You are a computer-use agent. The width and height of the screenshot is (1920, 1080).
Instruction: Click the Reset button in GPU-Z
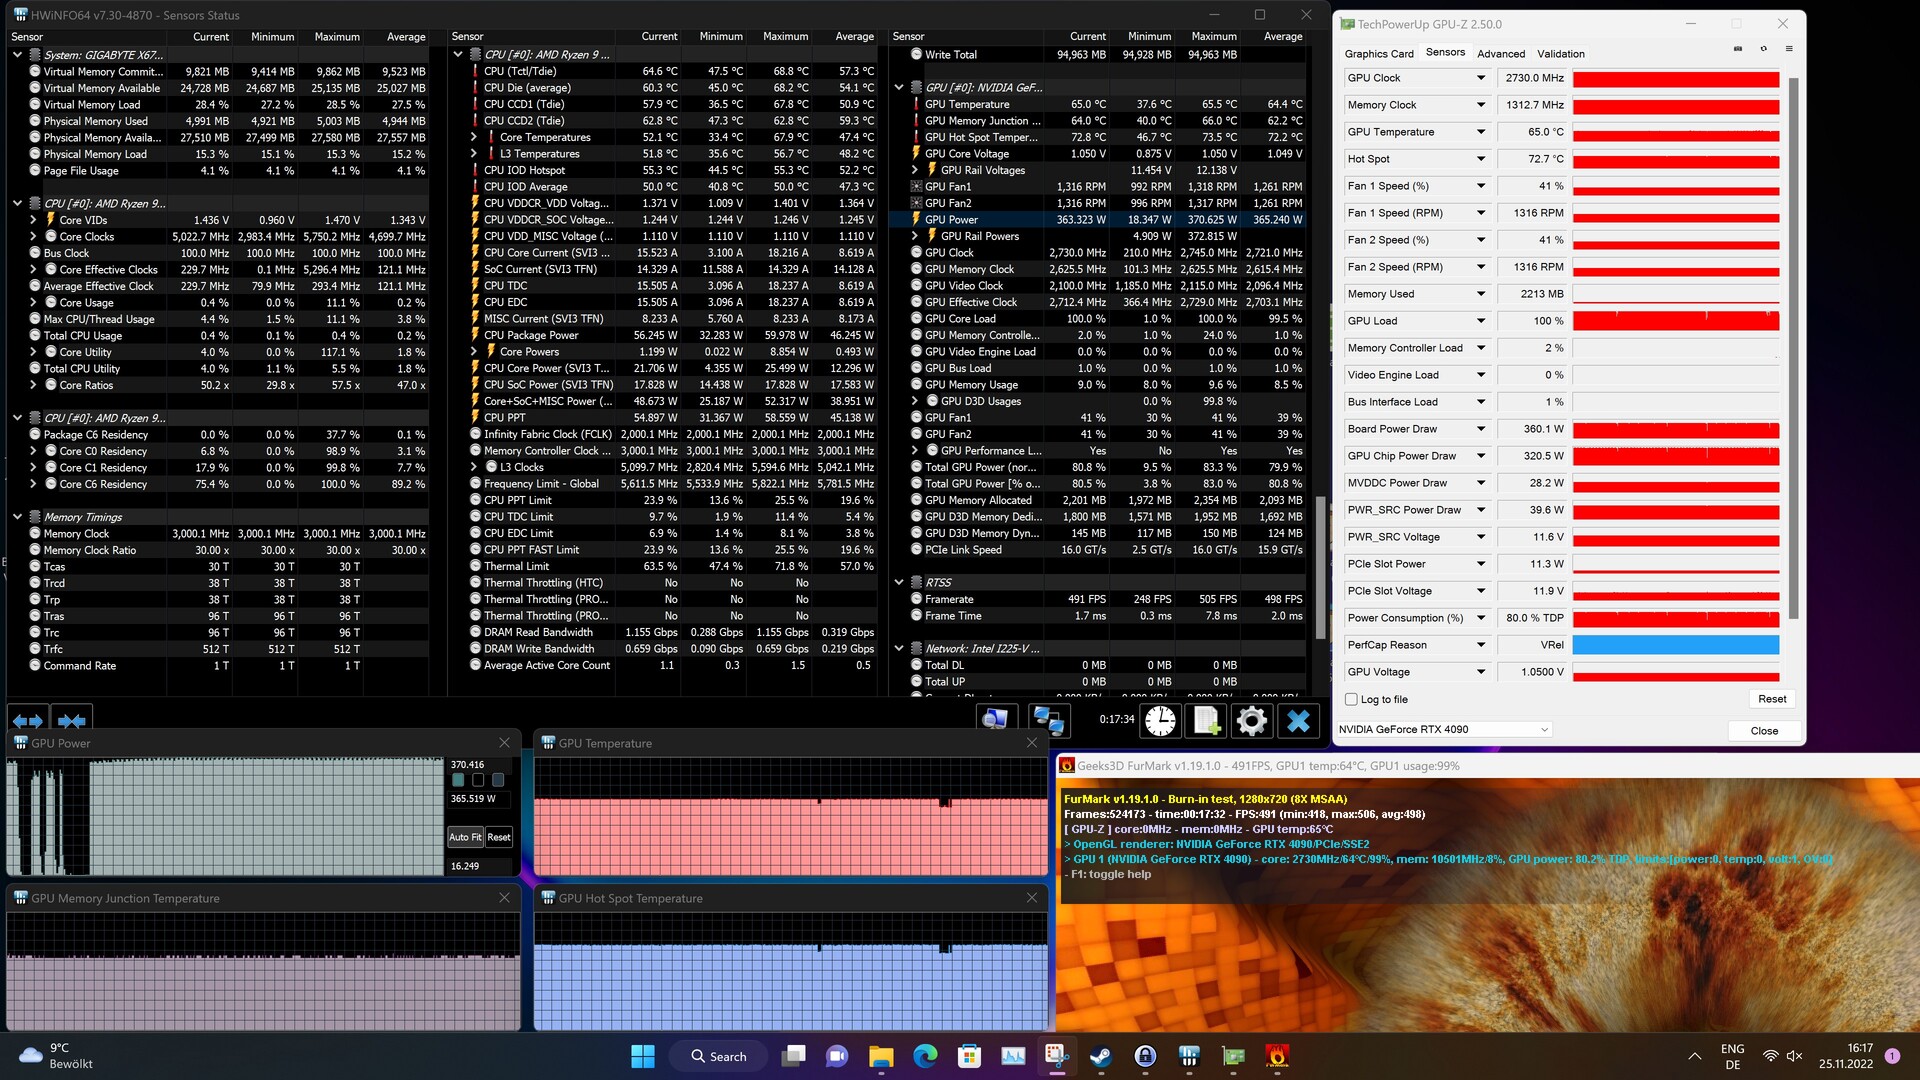pyautogui.click(x=1772, y=700)
